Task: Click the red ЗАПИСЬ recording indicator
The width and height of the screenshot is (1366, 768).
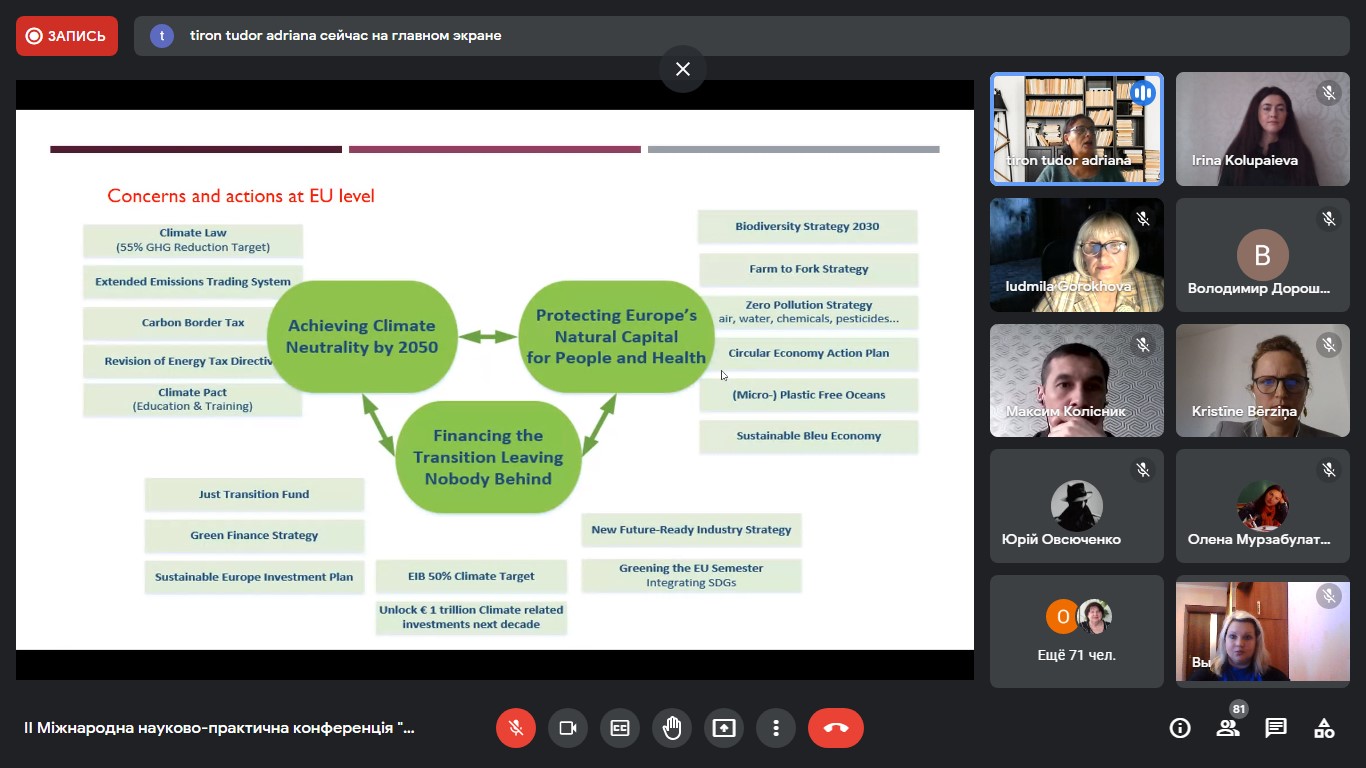Action: [x=67, y=36]
